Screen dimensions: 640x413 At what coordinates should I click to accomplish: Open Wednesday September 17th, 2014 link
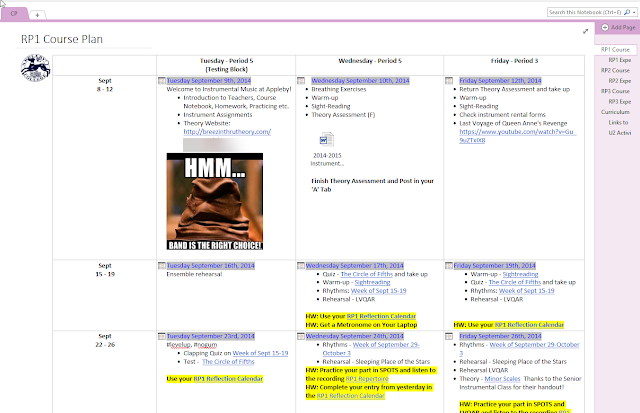click(x=355, y=266)
